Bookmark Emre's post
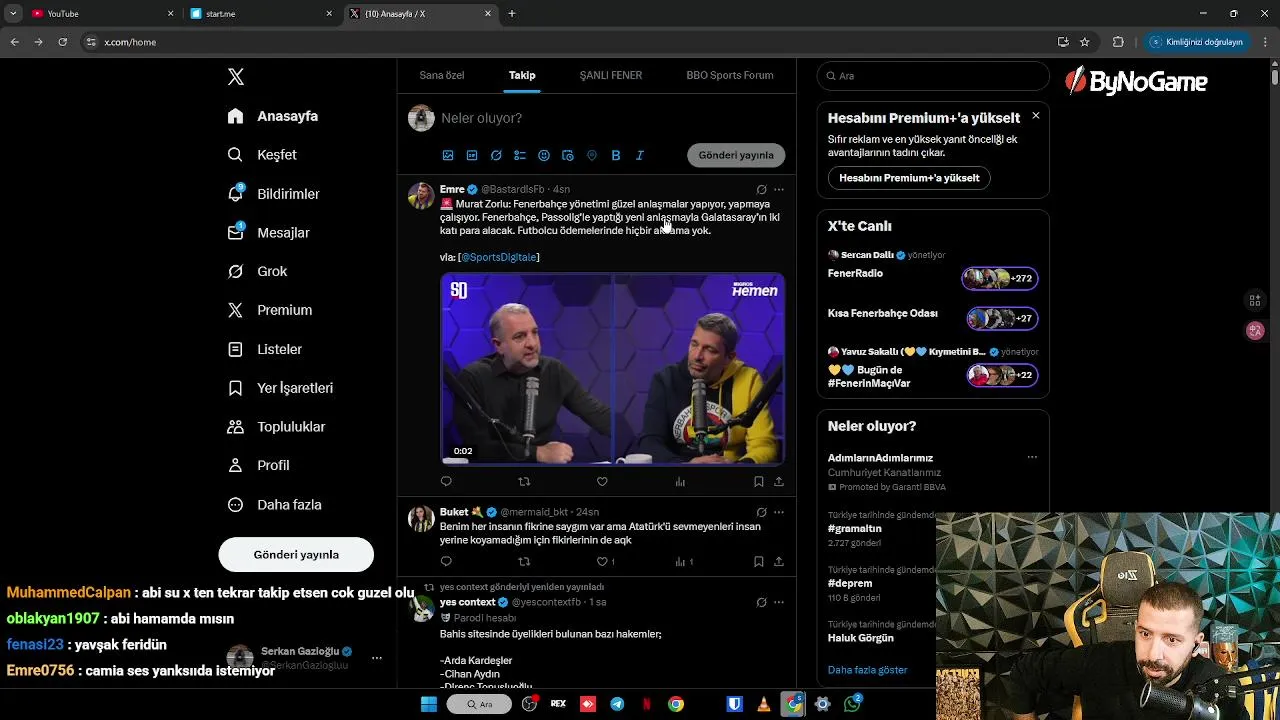Viewport: 1280px width, 720px height. click(759, 482)
